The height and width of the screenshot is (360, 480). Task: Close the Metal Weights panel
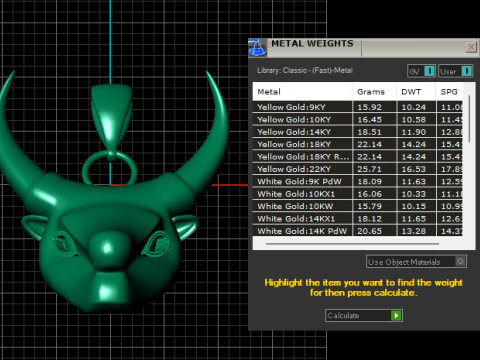471,47
